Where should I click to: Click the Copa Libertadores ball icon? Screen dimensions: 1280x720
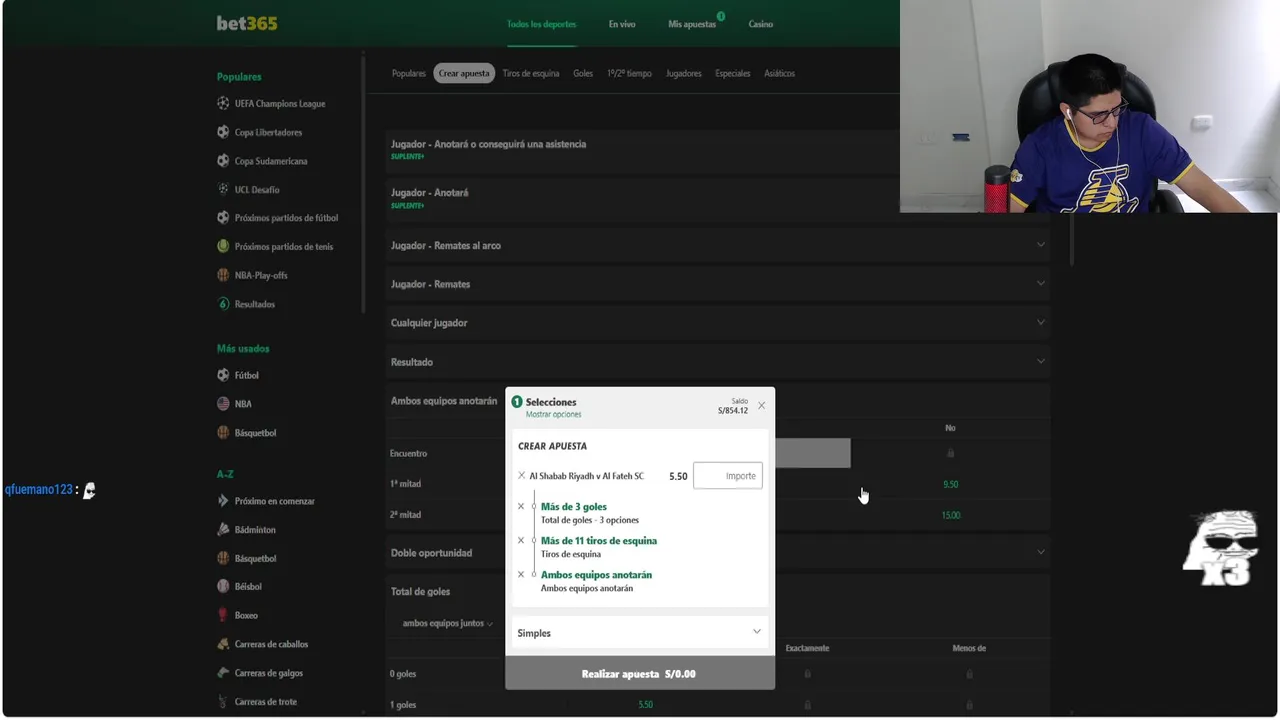(223, 132)
